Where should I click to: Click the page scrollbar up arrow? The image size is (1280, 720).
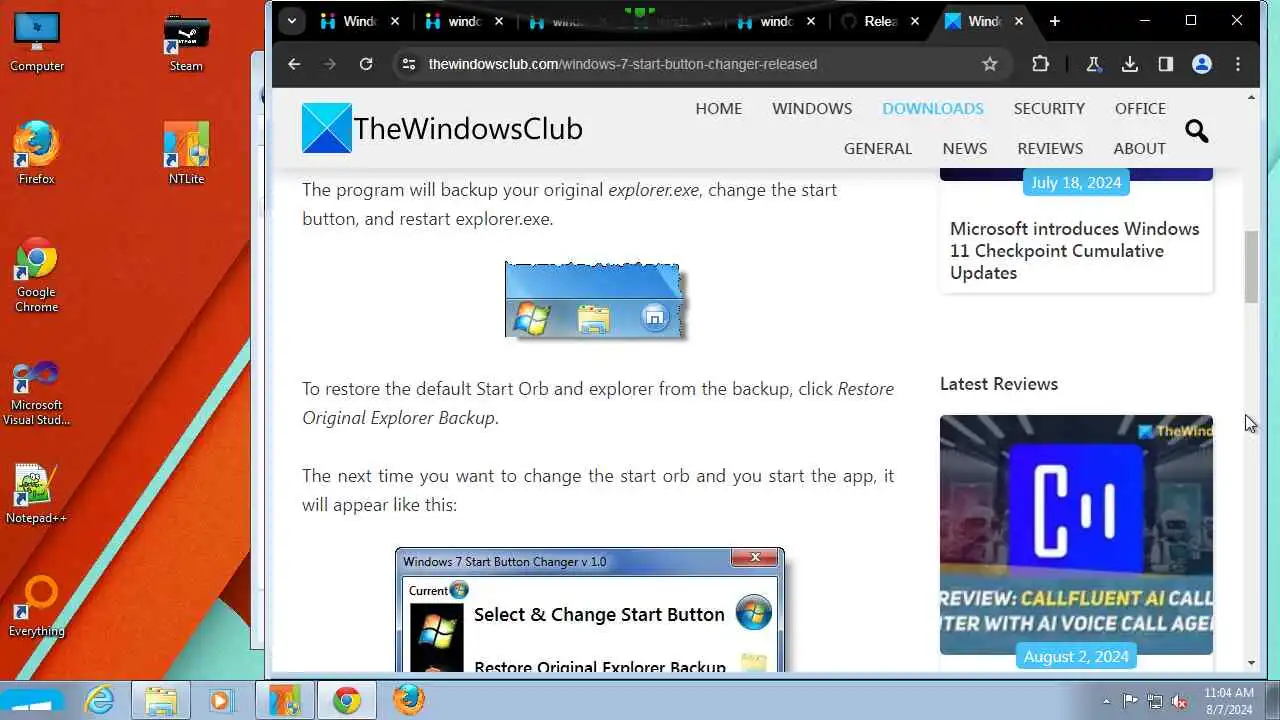1251,98
